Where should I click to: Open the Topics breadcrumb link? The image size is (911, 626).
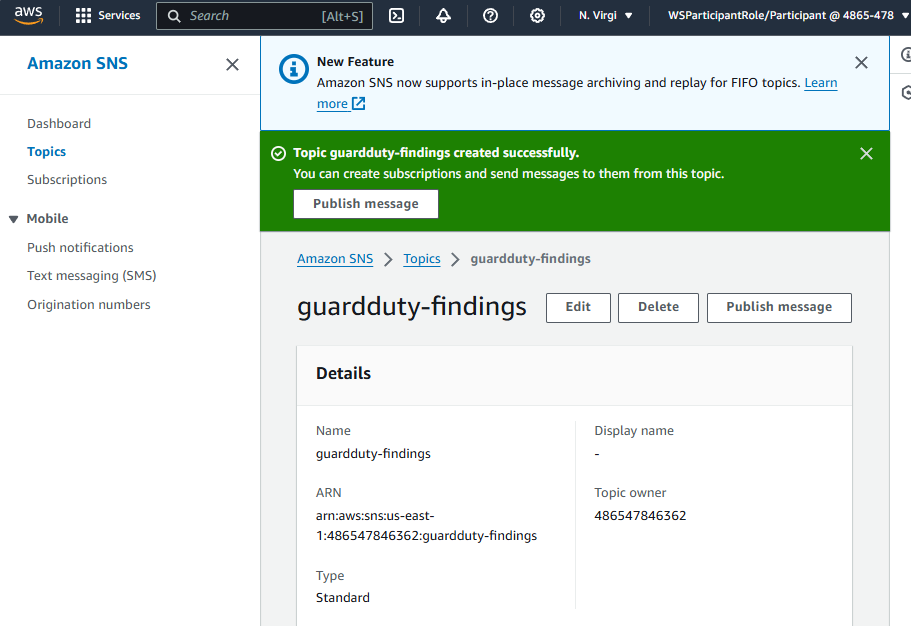[422, 259]
